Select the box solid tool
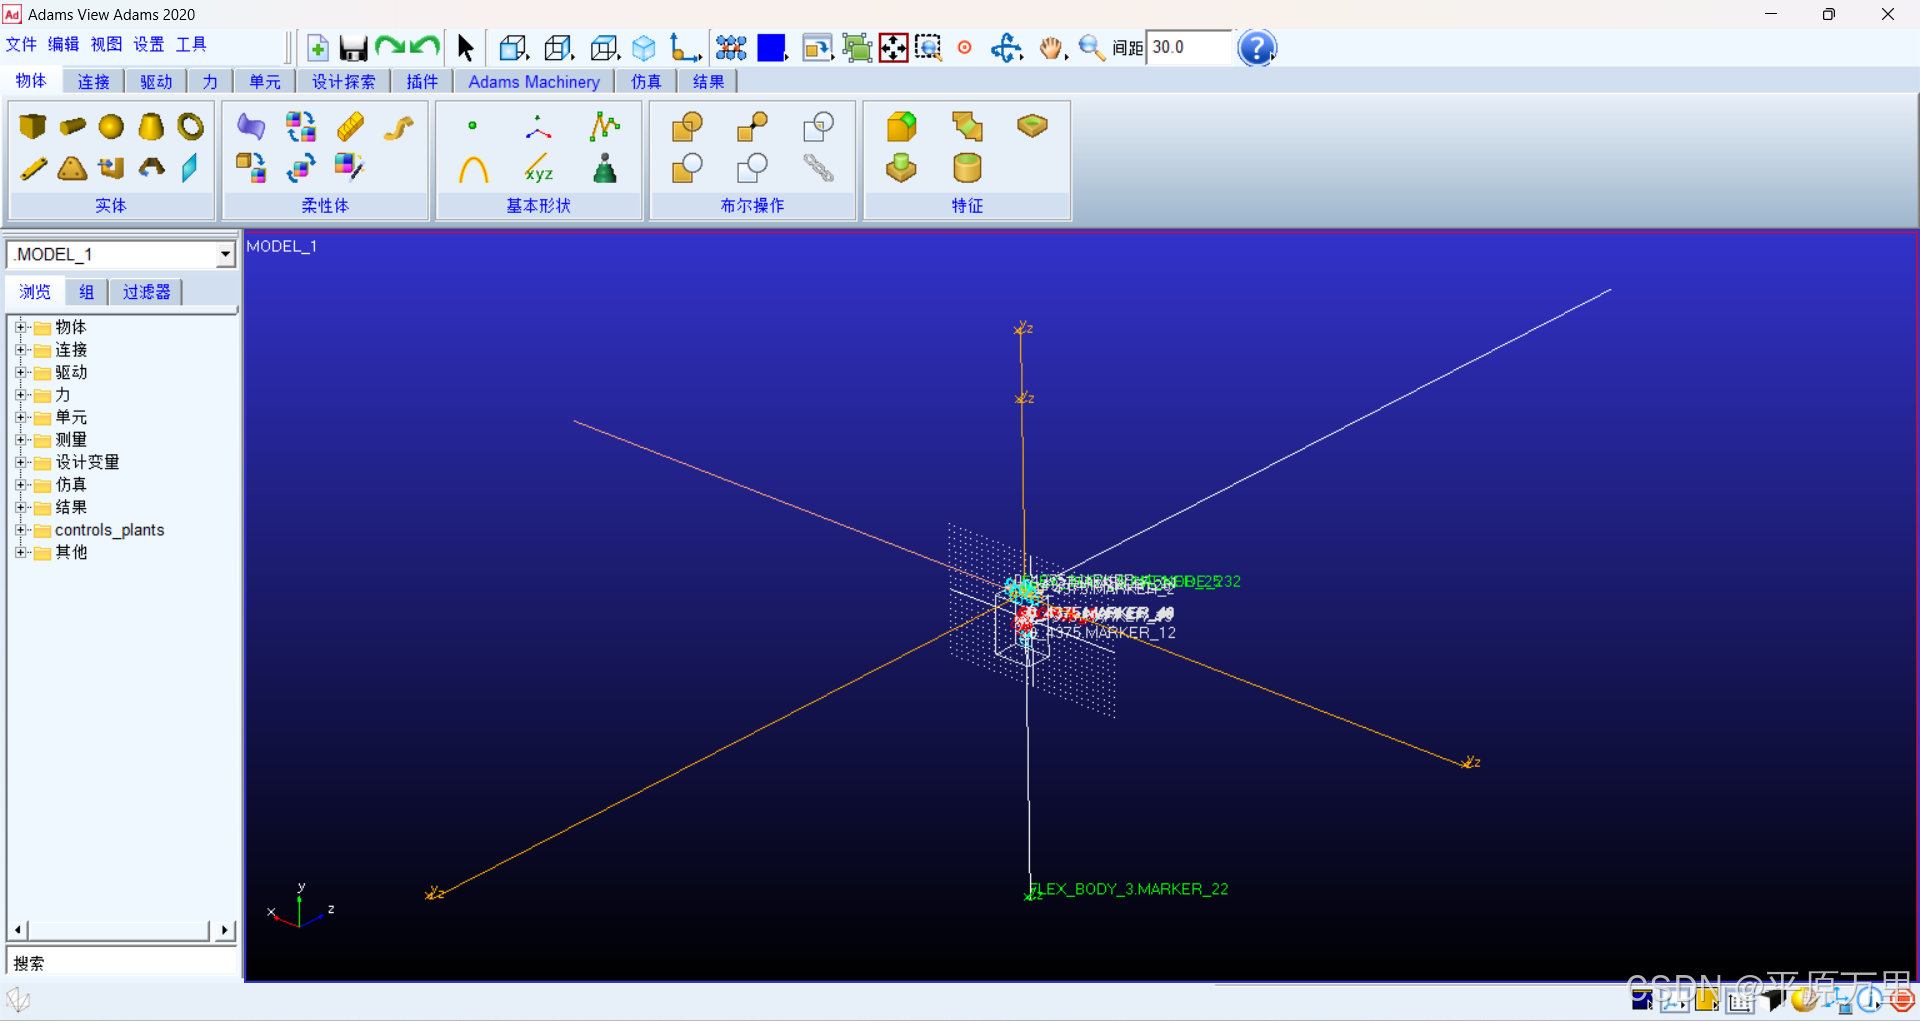This screenshot has width=1920, height=1021. coord(33,127)
